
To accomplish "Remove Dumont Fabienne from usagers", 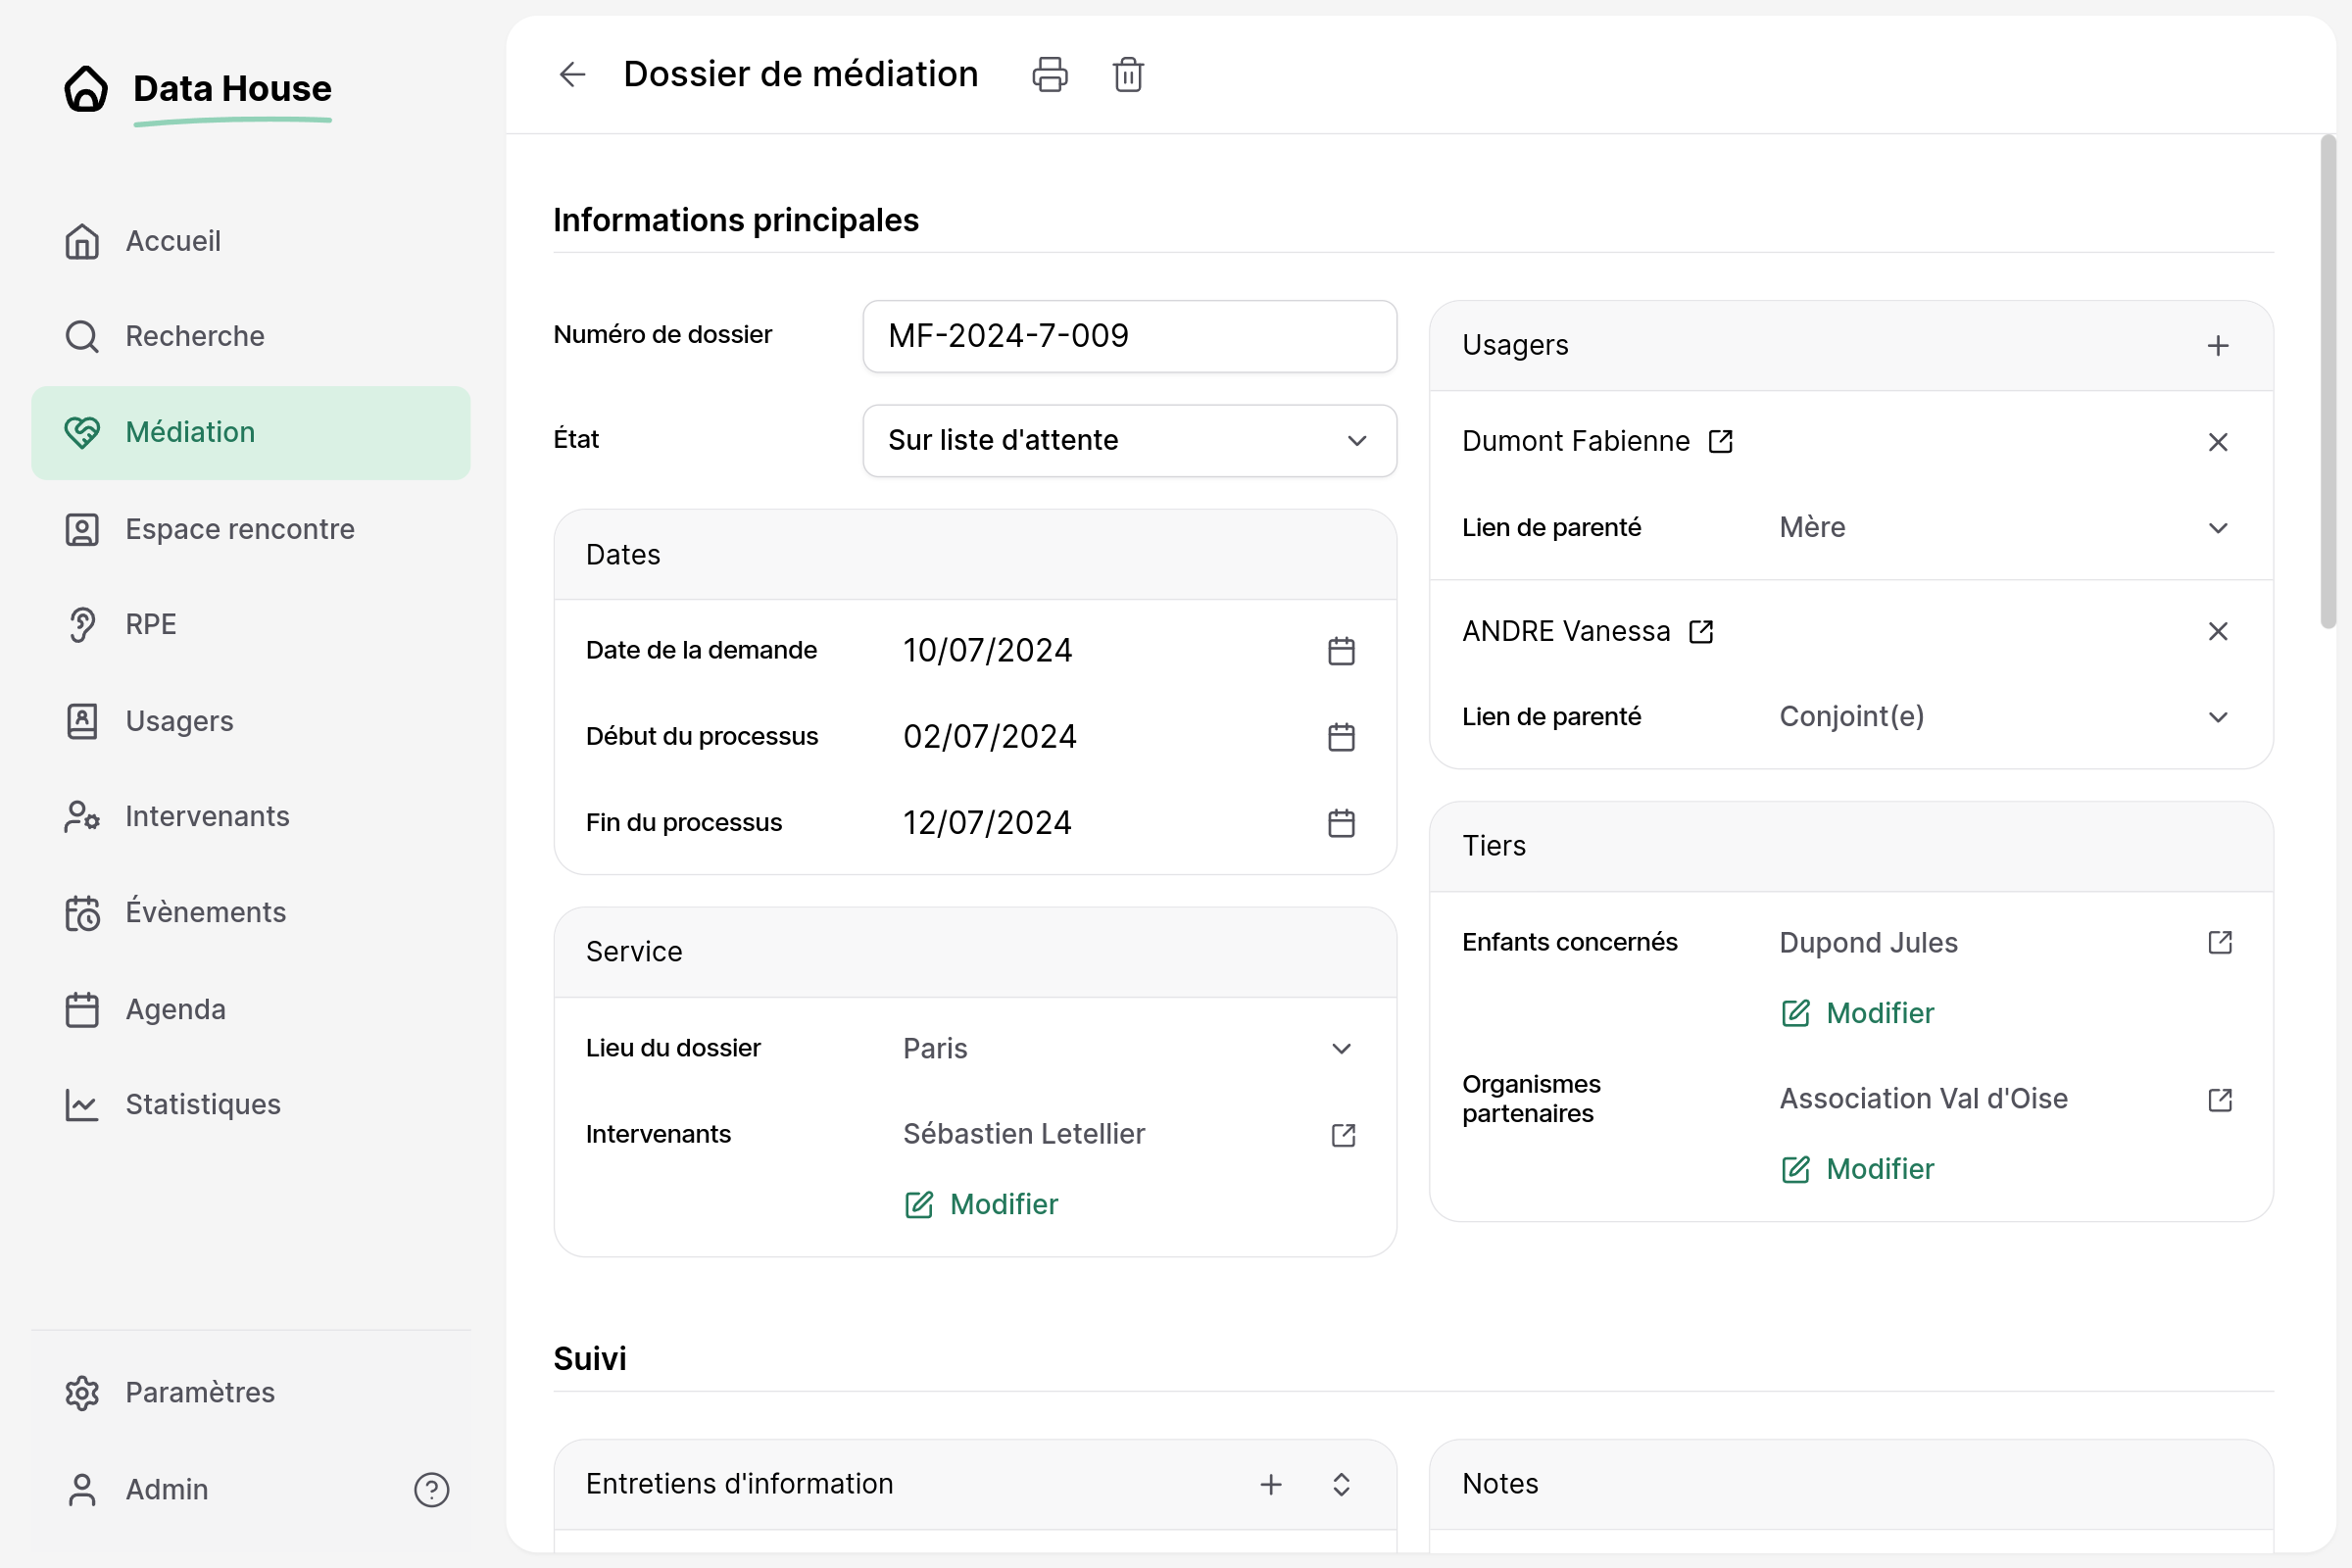I will [2217, 441].
